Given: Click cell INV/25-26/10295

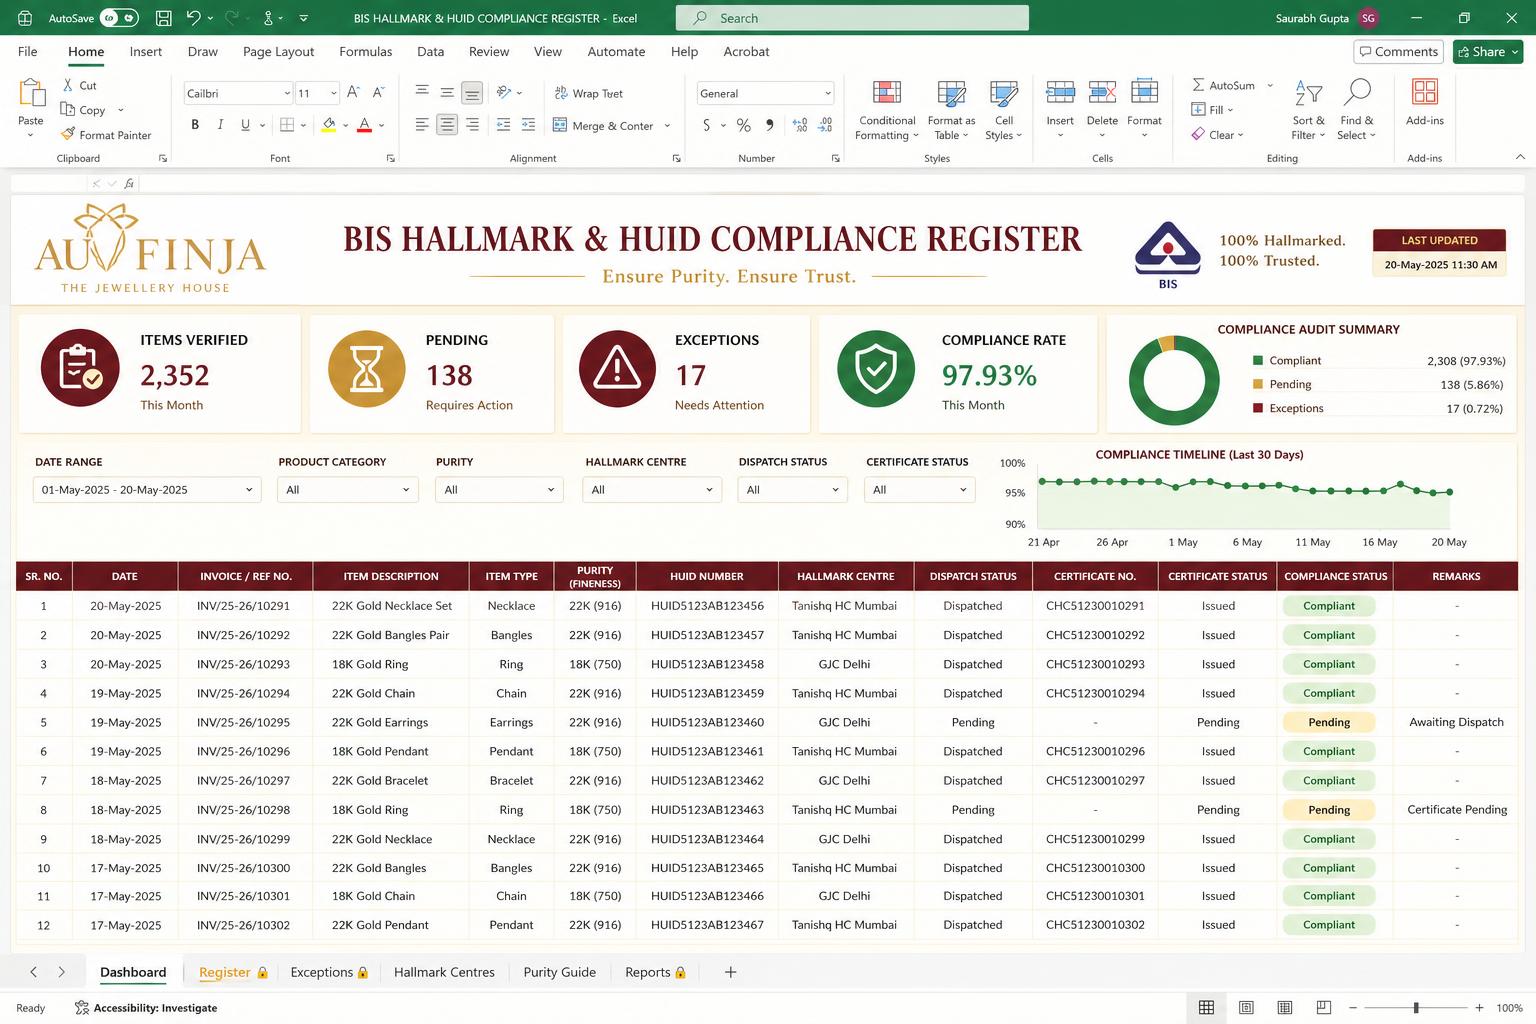Looking at the screenshot, I should [x=243, y=722].
